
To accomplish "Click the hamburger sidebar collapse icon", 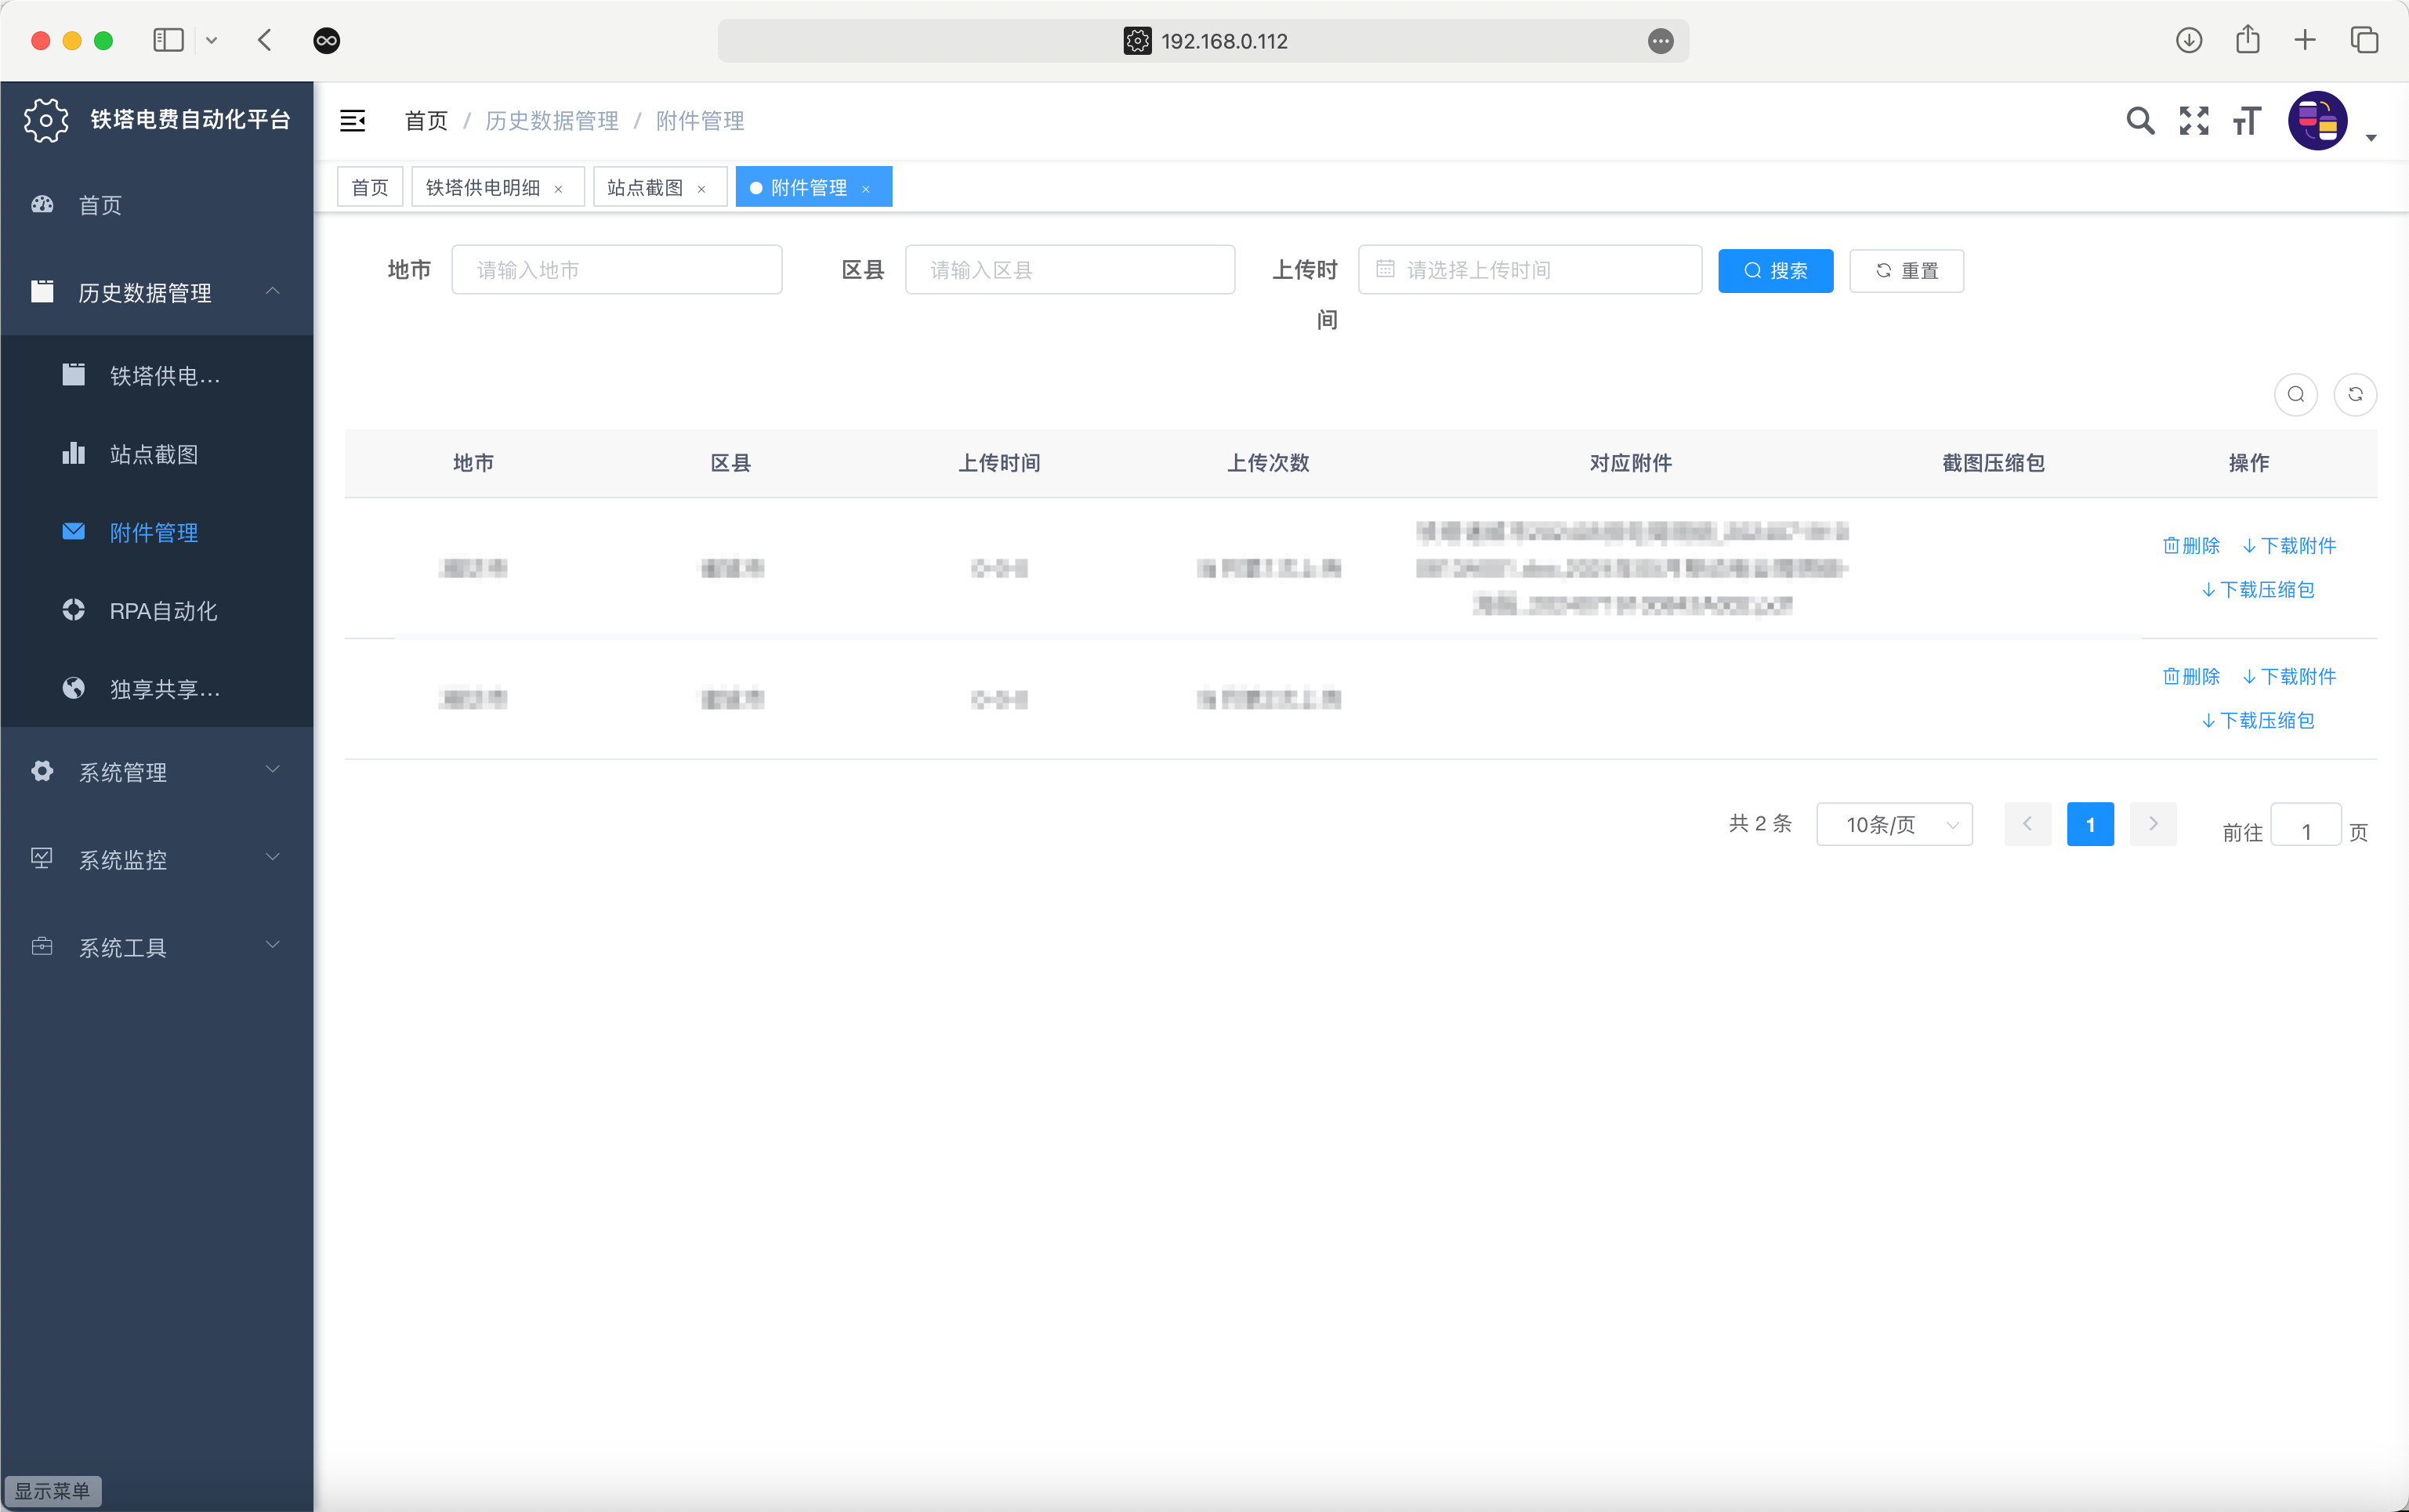I will click(x=352, y=121).
